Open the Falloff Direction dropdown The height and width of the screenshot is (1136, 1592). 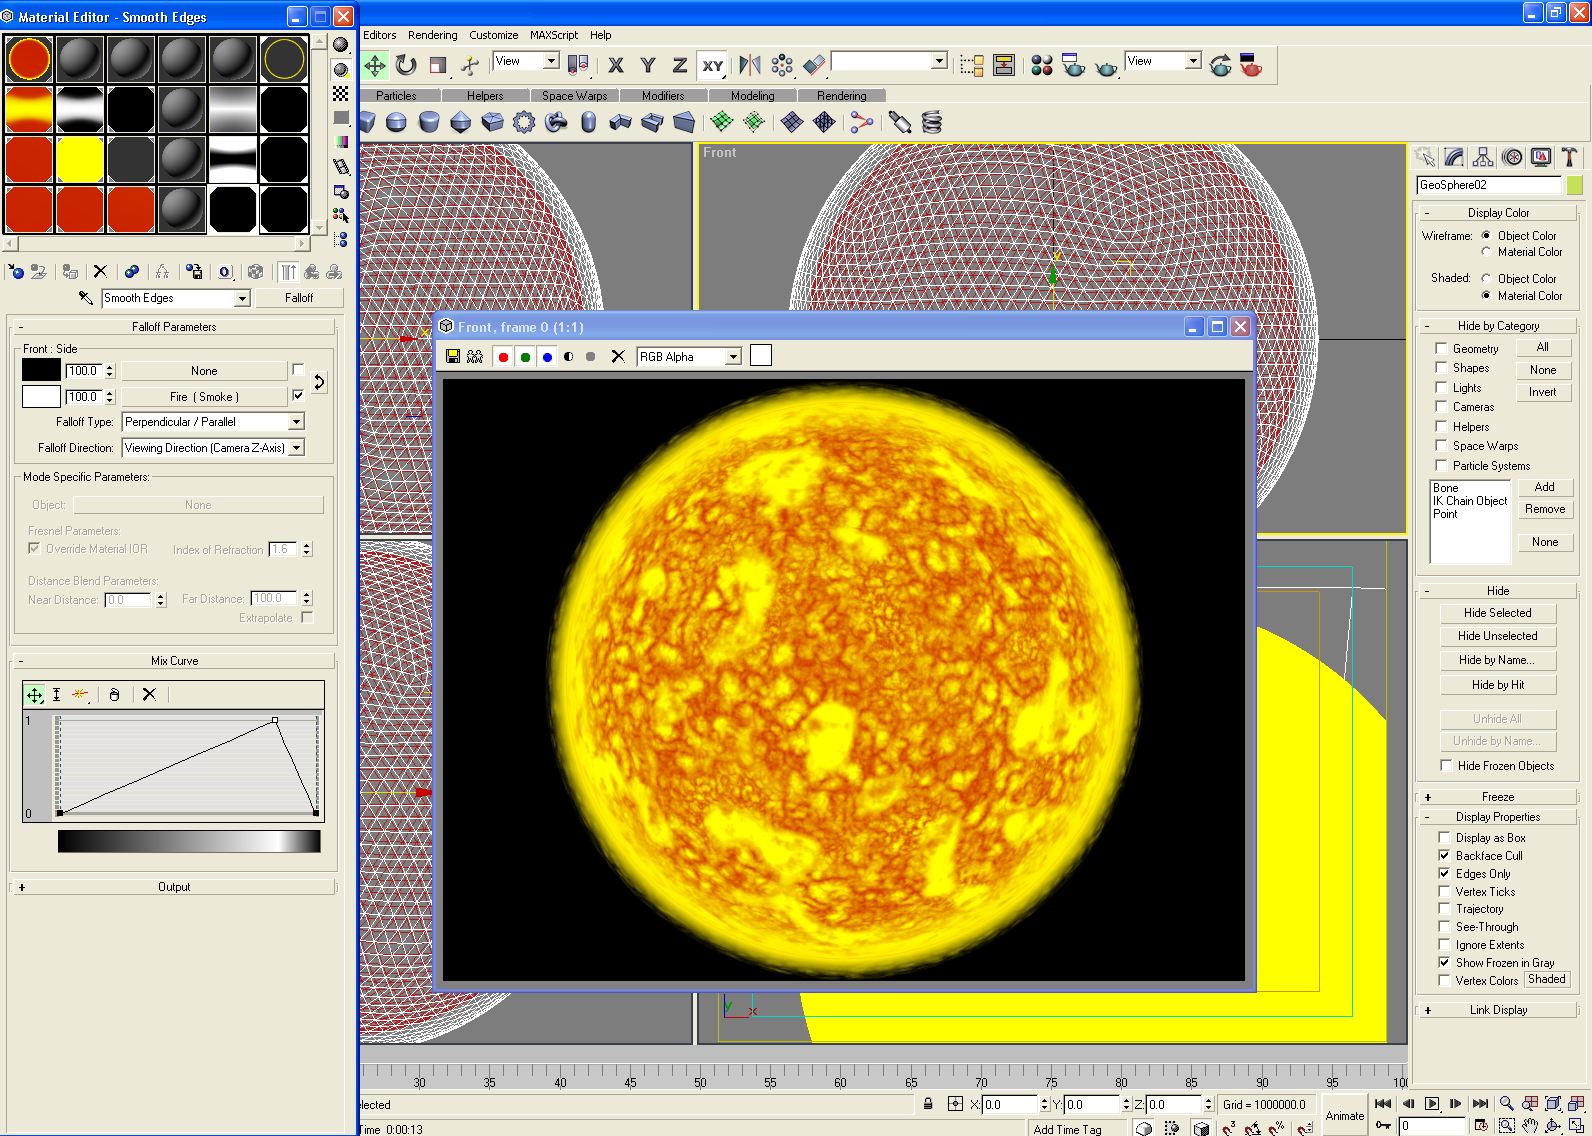(296, 448)
